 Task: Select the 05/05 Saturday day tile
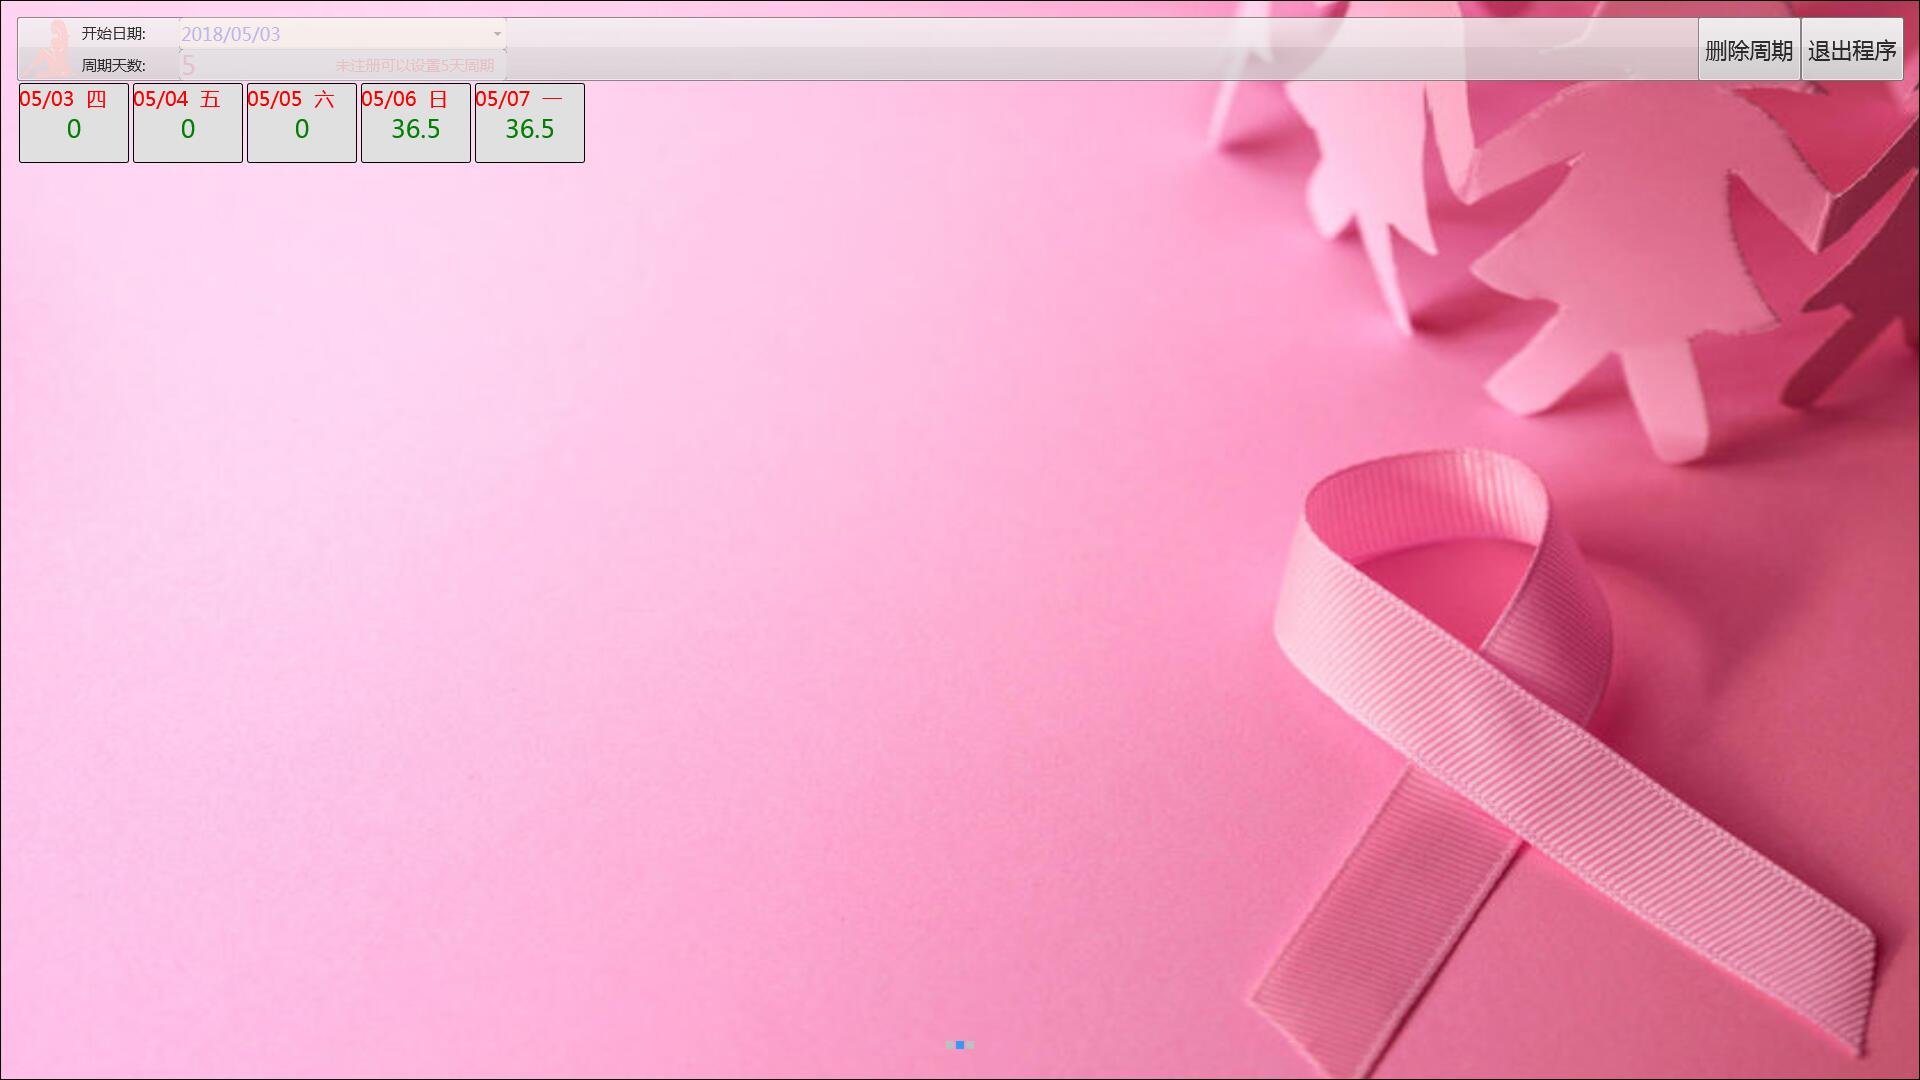point(302,123)
